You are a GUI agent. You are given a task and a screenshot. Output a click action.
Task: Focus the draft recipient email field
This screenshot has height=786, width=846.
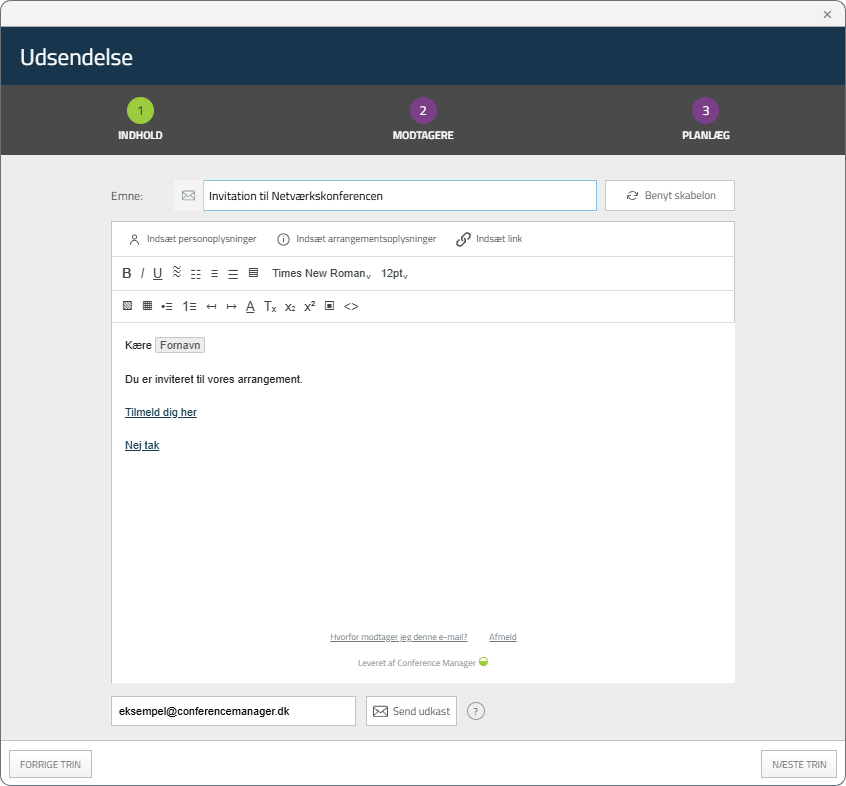(x=234, y=711)
